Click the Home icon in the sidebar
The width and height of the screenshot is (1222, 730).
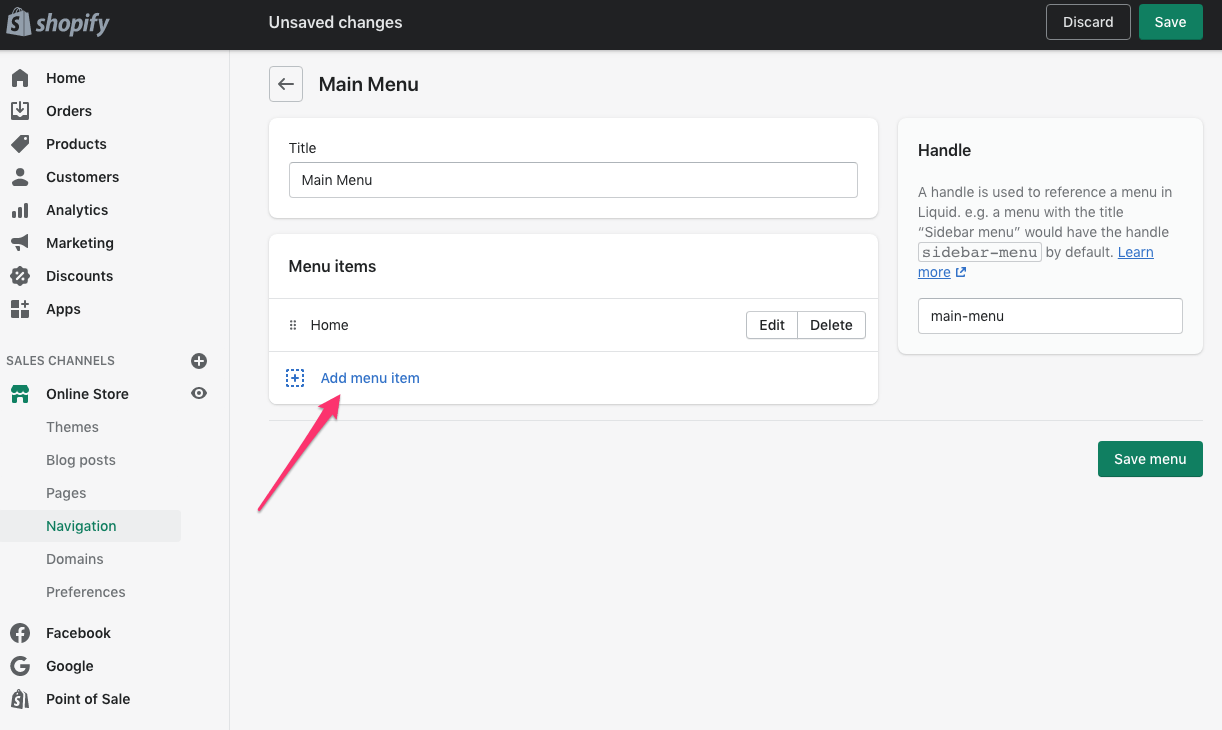(x=20, y=77)
